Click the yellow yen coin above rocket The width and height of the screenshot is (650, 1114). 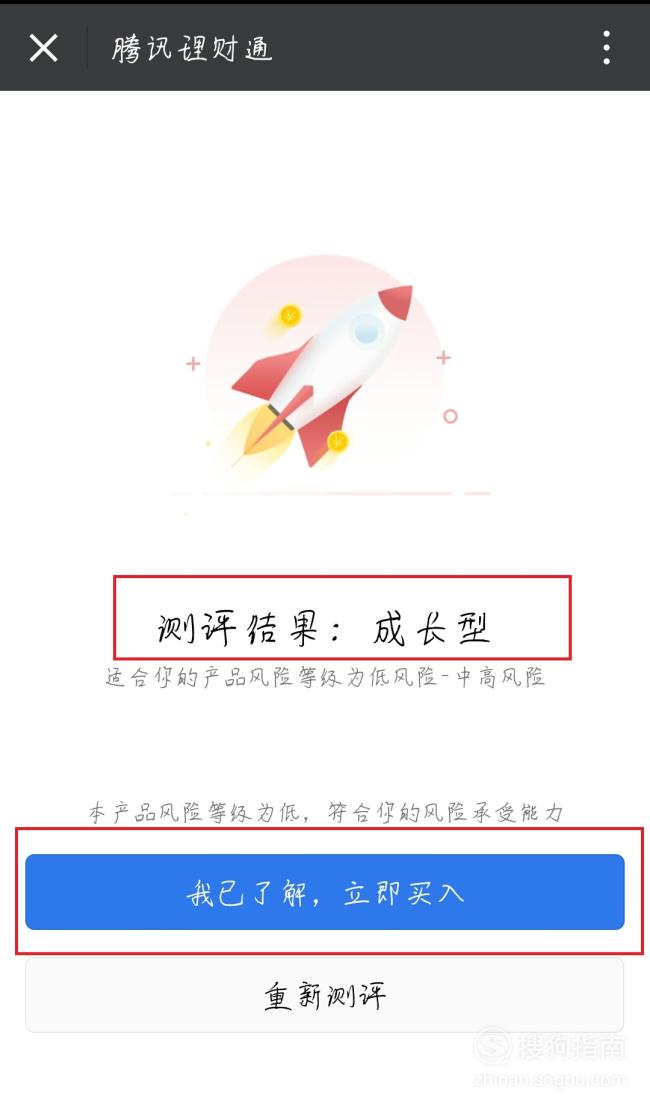tap(290, 314)
